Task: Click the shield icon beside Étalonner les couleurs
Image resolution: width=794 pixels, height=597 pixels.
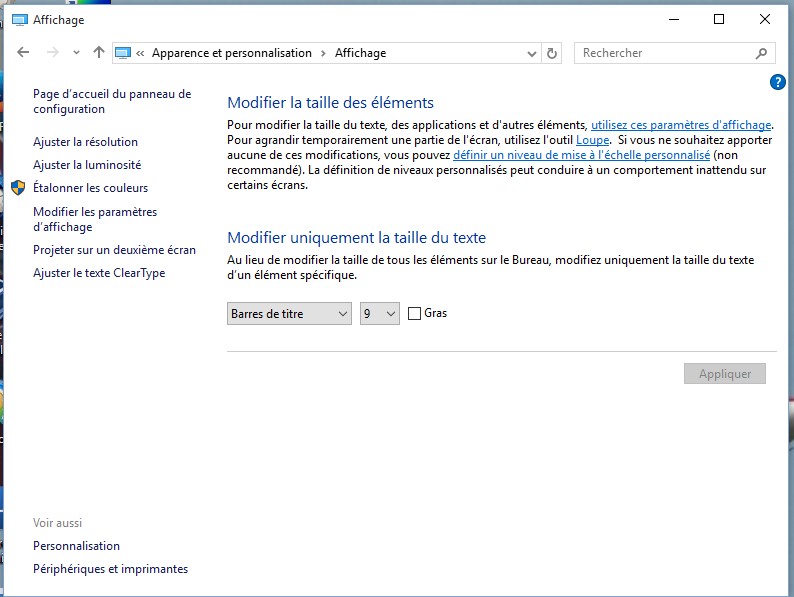Action: tap(18, 188)
